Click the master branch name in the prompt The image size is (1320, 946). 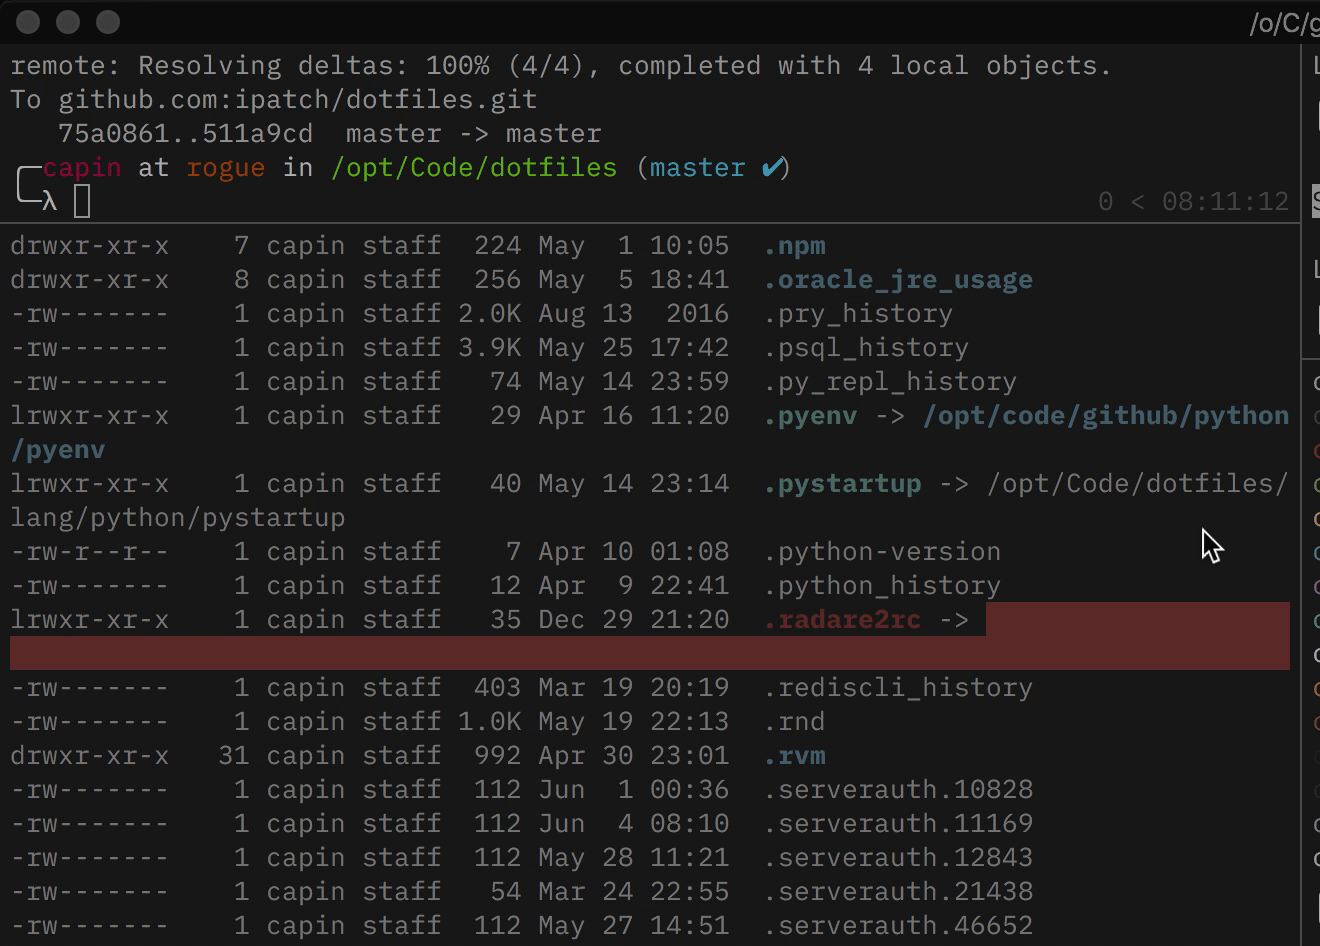697,168
